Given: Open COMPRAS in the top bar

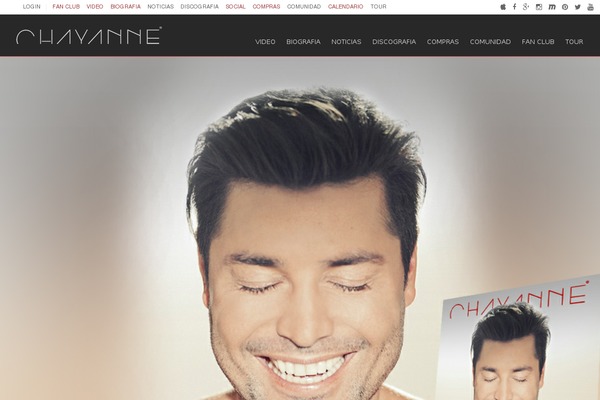Looking at the screenshot, I should click(x=266, y=7).
